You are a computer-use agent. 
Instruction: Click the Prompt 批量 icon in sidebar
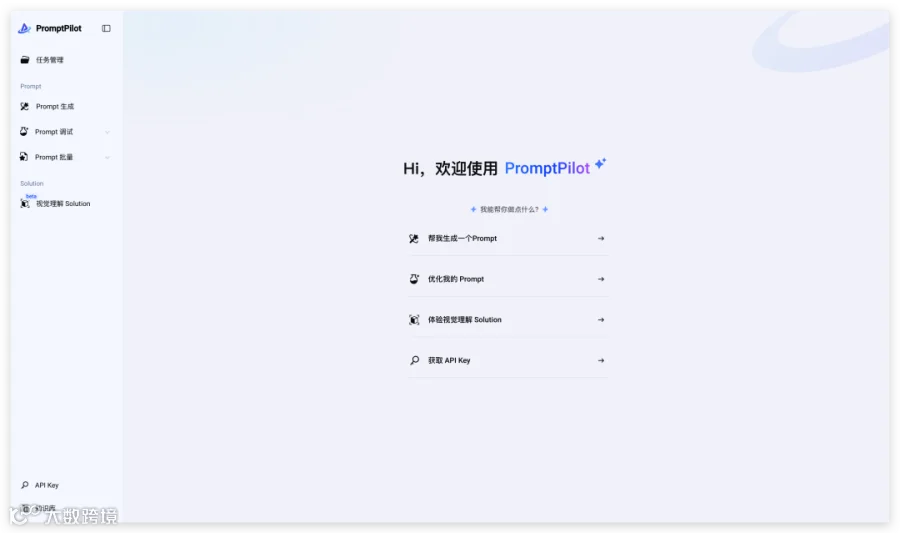pyautogui.click(x=24, y=157)
